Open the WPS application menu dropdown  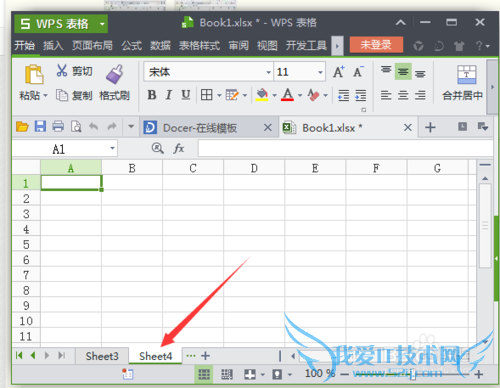[x=102, y=24]
